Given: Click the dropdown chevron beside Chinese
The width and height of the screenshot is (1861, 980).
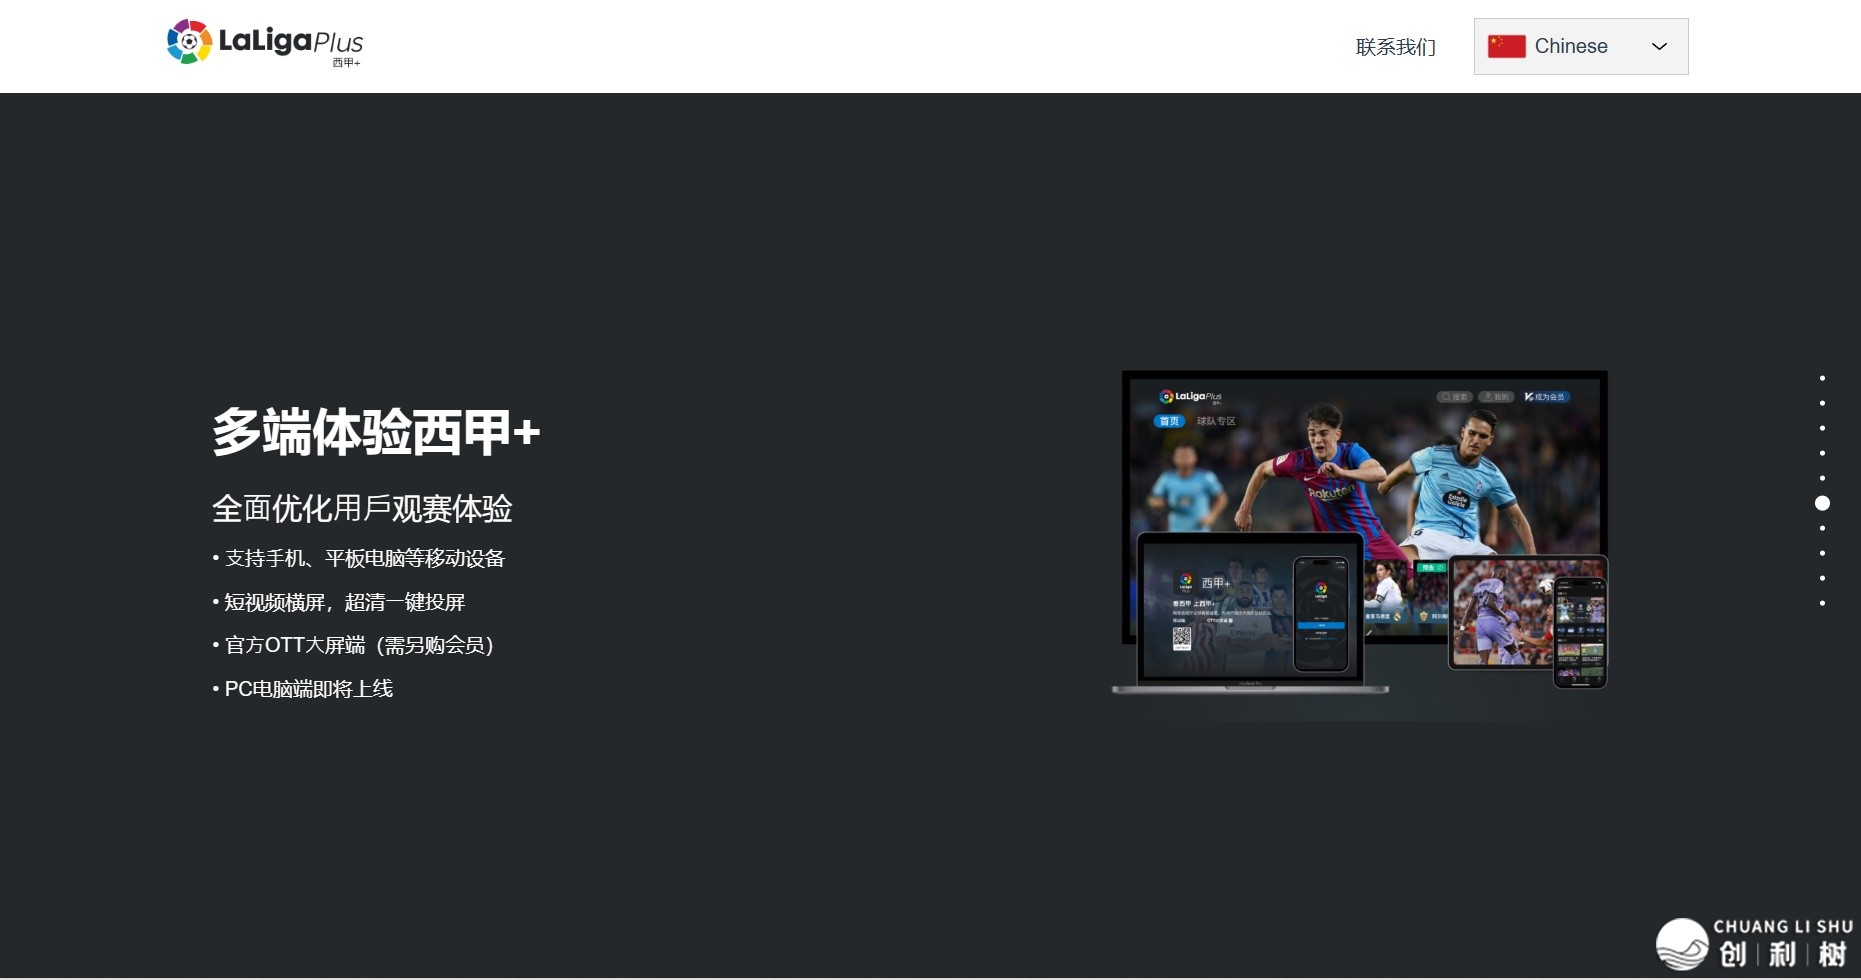Looking at the screenshot, I should (x=1659, y=46).
